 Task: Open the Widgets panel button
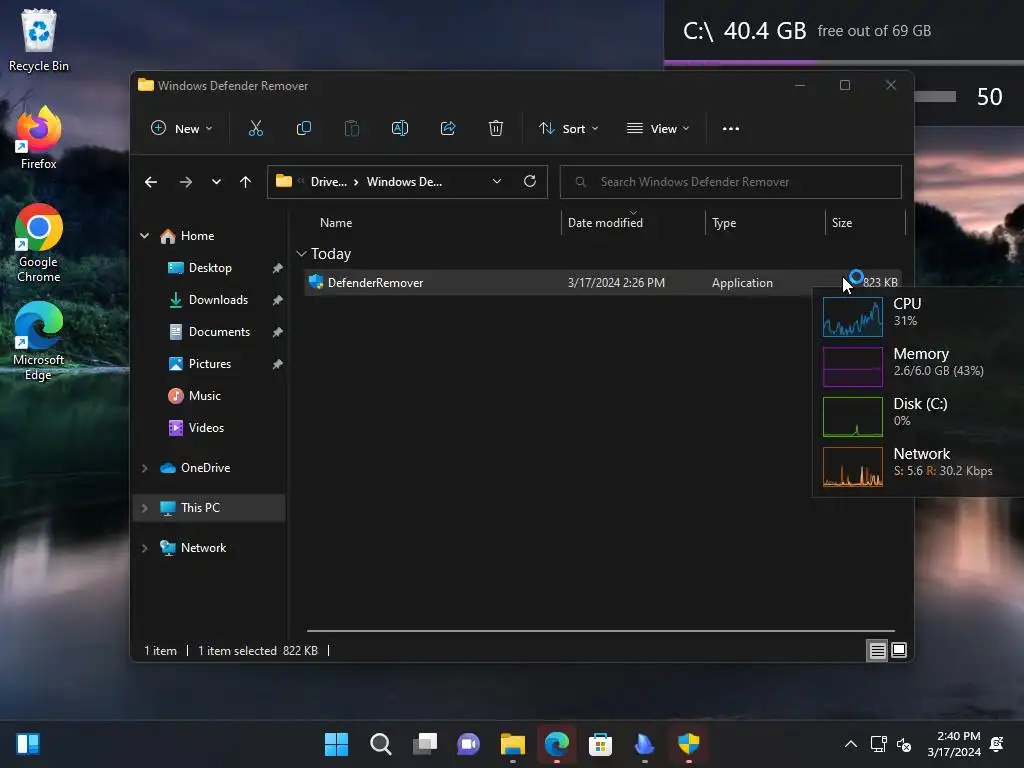(x=27, y=744)
